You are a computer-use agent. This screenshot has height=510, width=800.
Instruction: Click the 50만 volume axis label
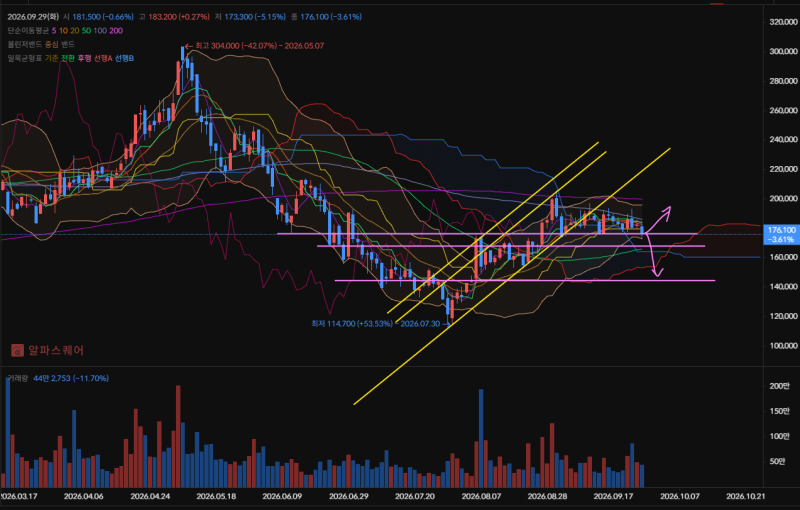point(777,461)
